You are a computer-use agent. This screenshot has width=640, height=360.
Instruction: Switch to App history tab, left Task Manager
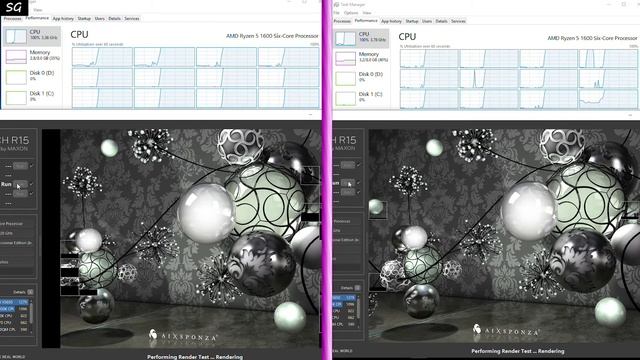[x=63, y=19]
